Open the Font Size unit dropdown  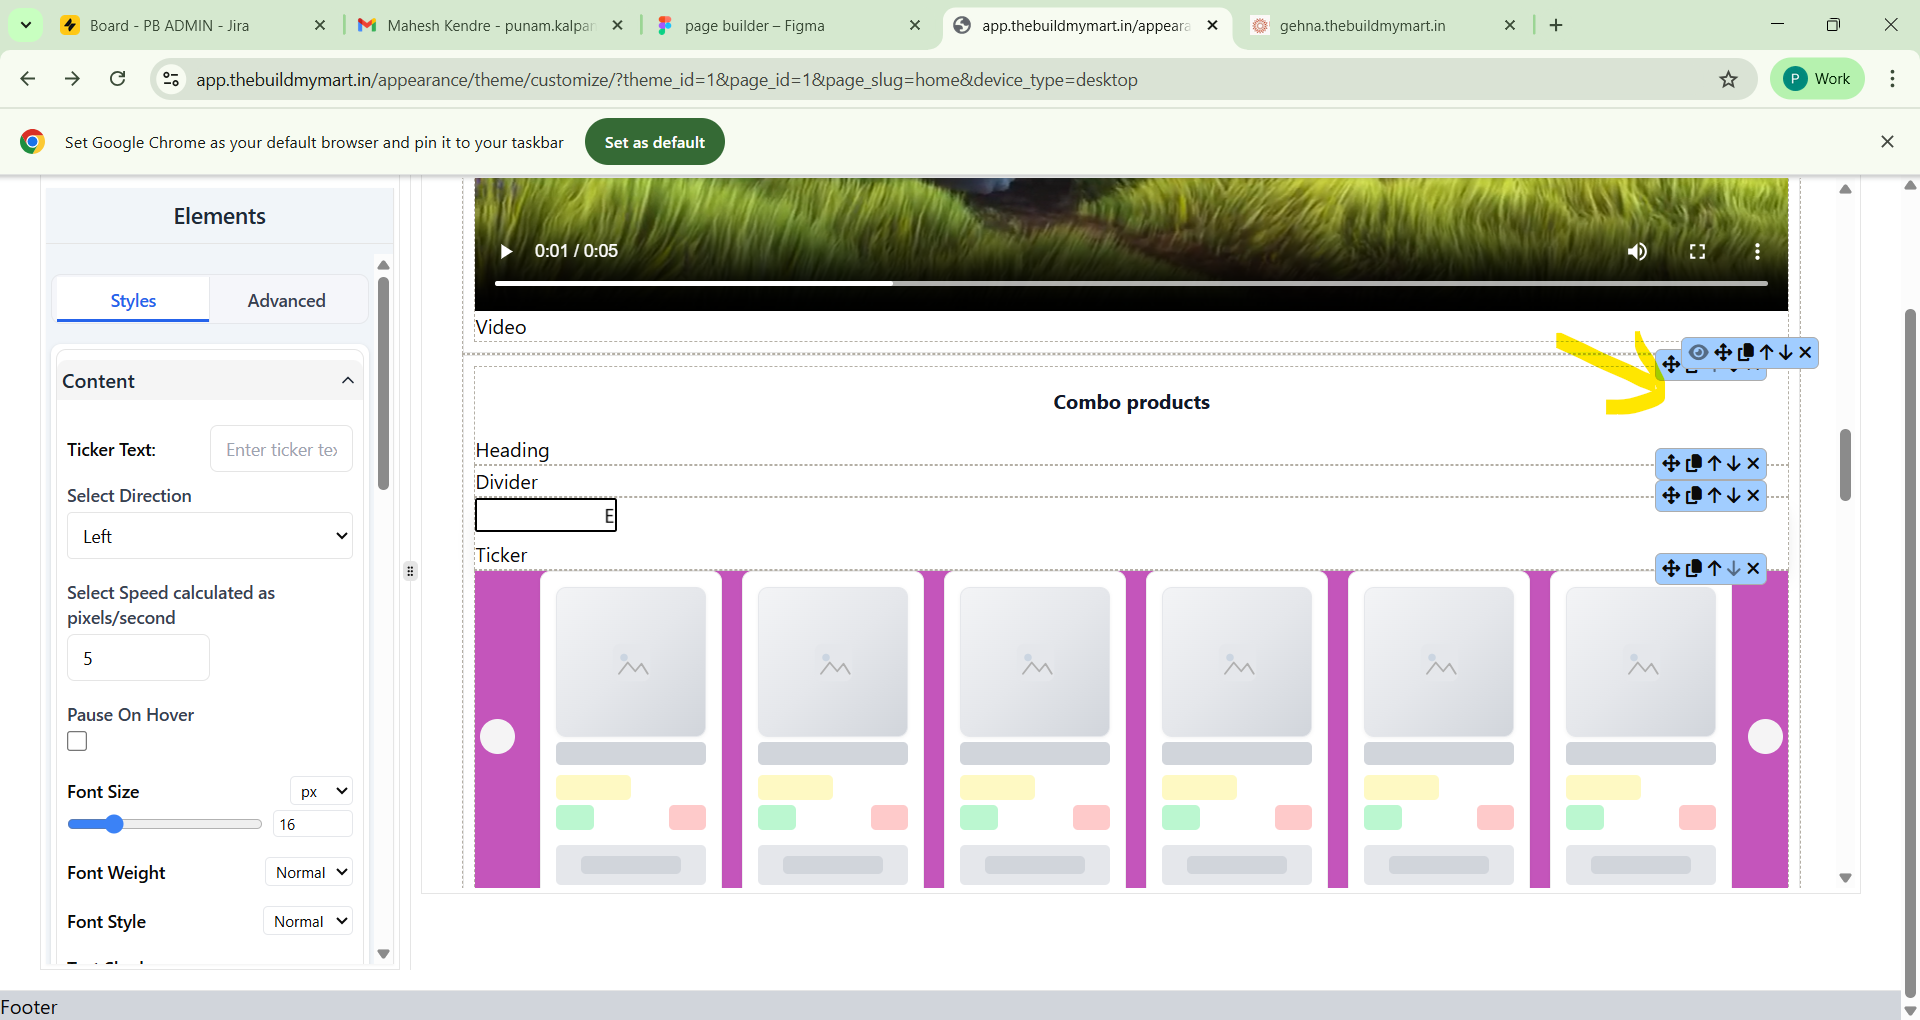point(321,791)
